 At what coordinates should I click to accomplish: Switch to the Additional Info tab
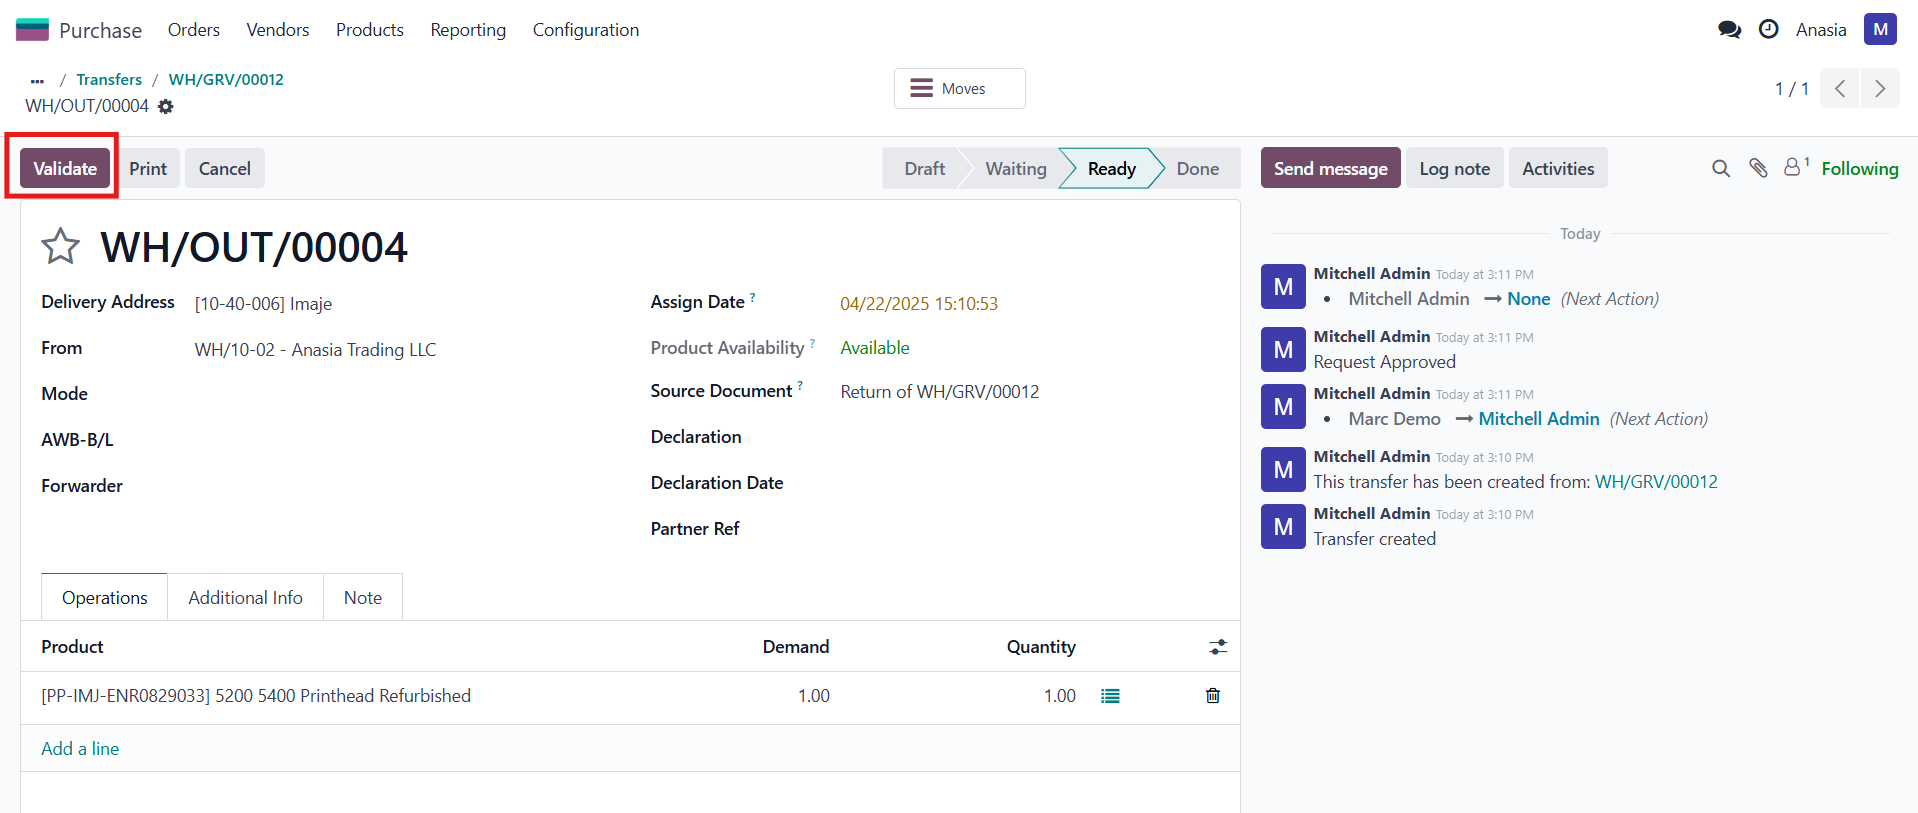click(245, 597)
